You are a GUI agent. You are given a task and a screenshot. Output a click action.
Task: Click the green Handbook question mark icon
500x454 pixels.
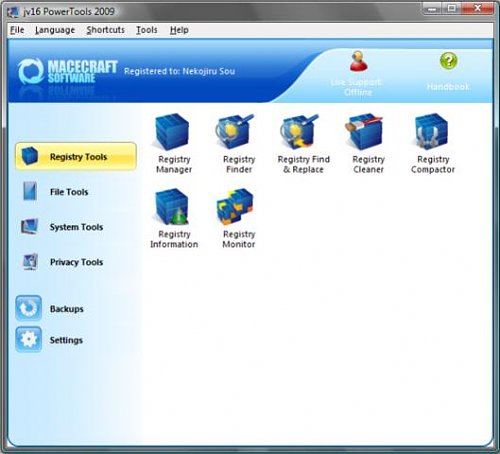point(448,61)
